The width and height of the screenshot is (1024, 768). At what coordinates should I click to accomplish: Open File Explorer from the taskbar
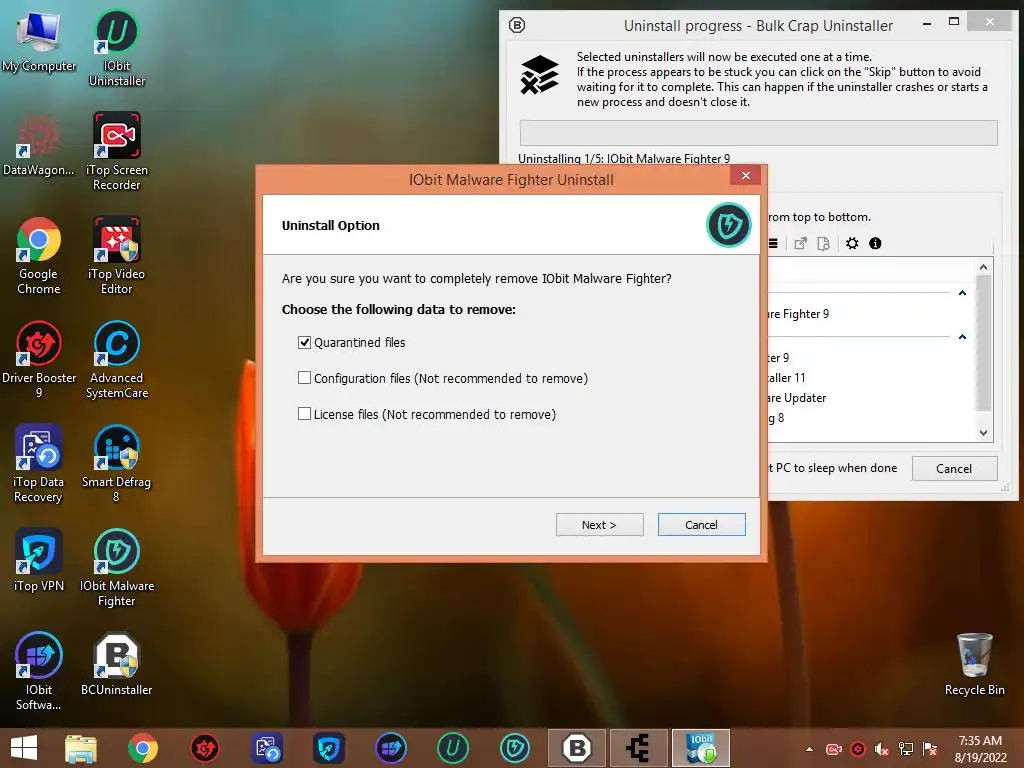81,748
